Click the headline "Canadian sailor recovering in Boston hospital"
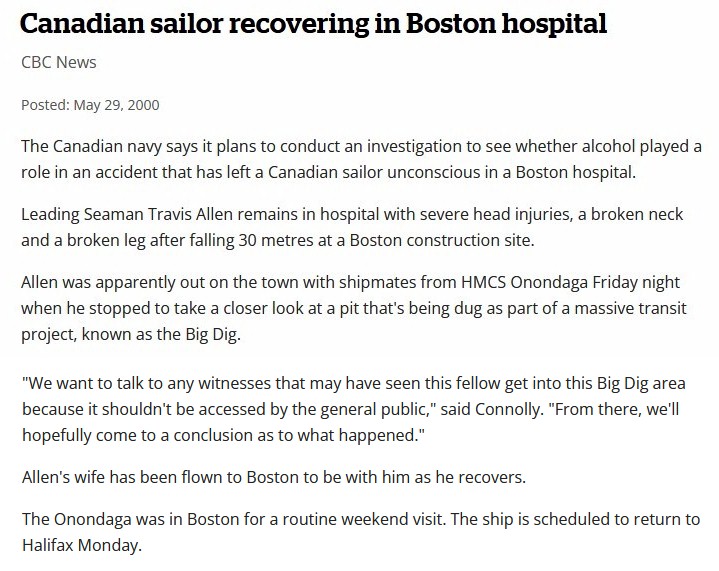The width and height of the screenshot is (719, 571). (x=314, y=24)
